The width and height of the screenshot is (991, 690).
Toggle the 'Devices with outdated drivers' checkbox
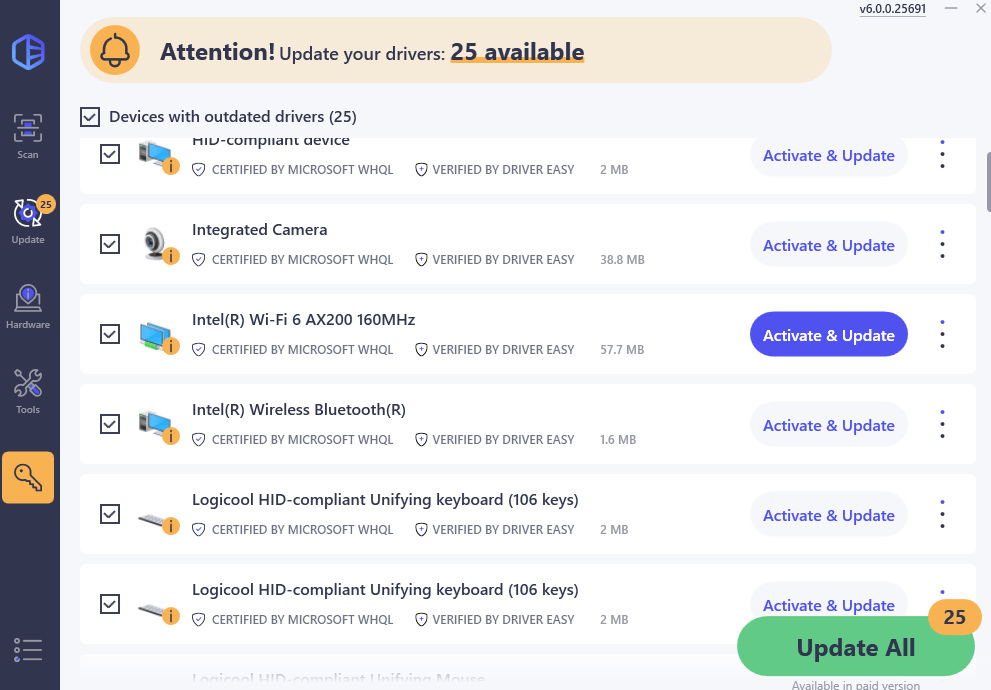click(90, 117)
